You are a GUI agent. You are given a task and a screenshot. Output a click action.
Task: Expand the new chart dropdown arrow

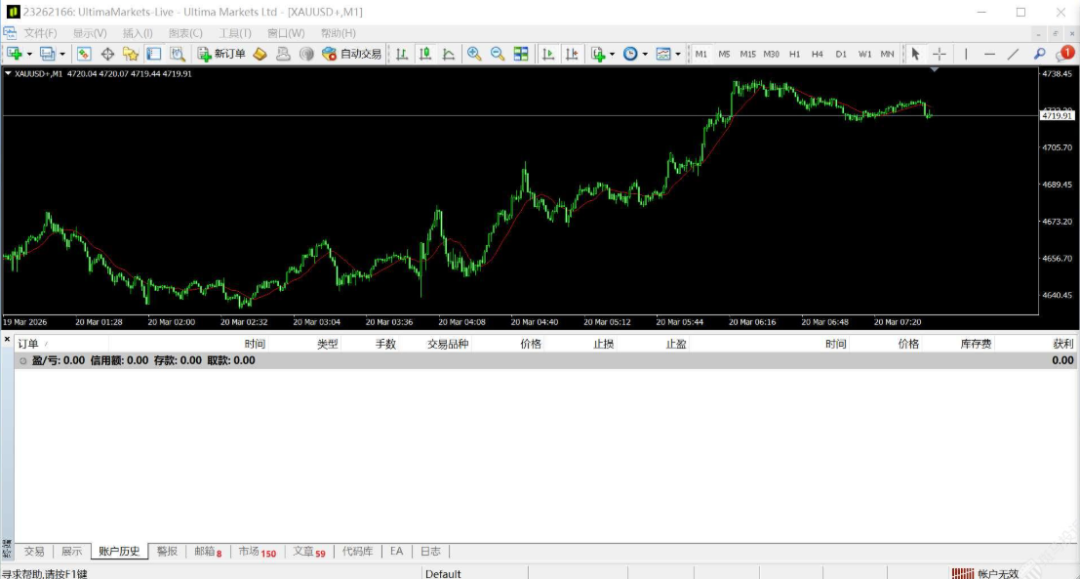(30, 54)
